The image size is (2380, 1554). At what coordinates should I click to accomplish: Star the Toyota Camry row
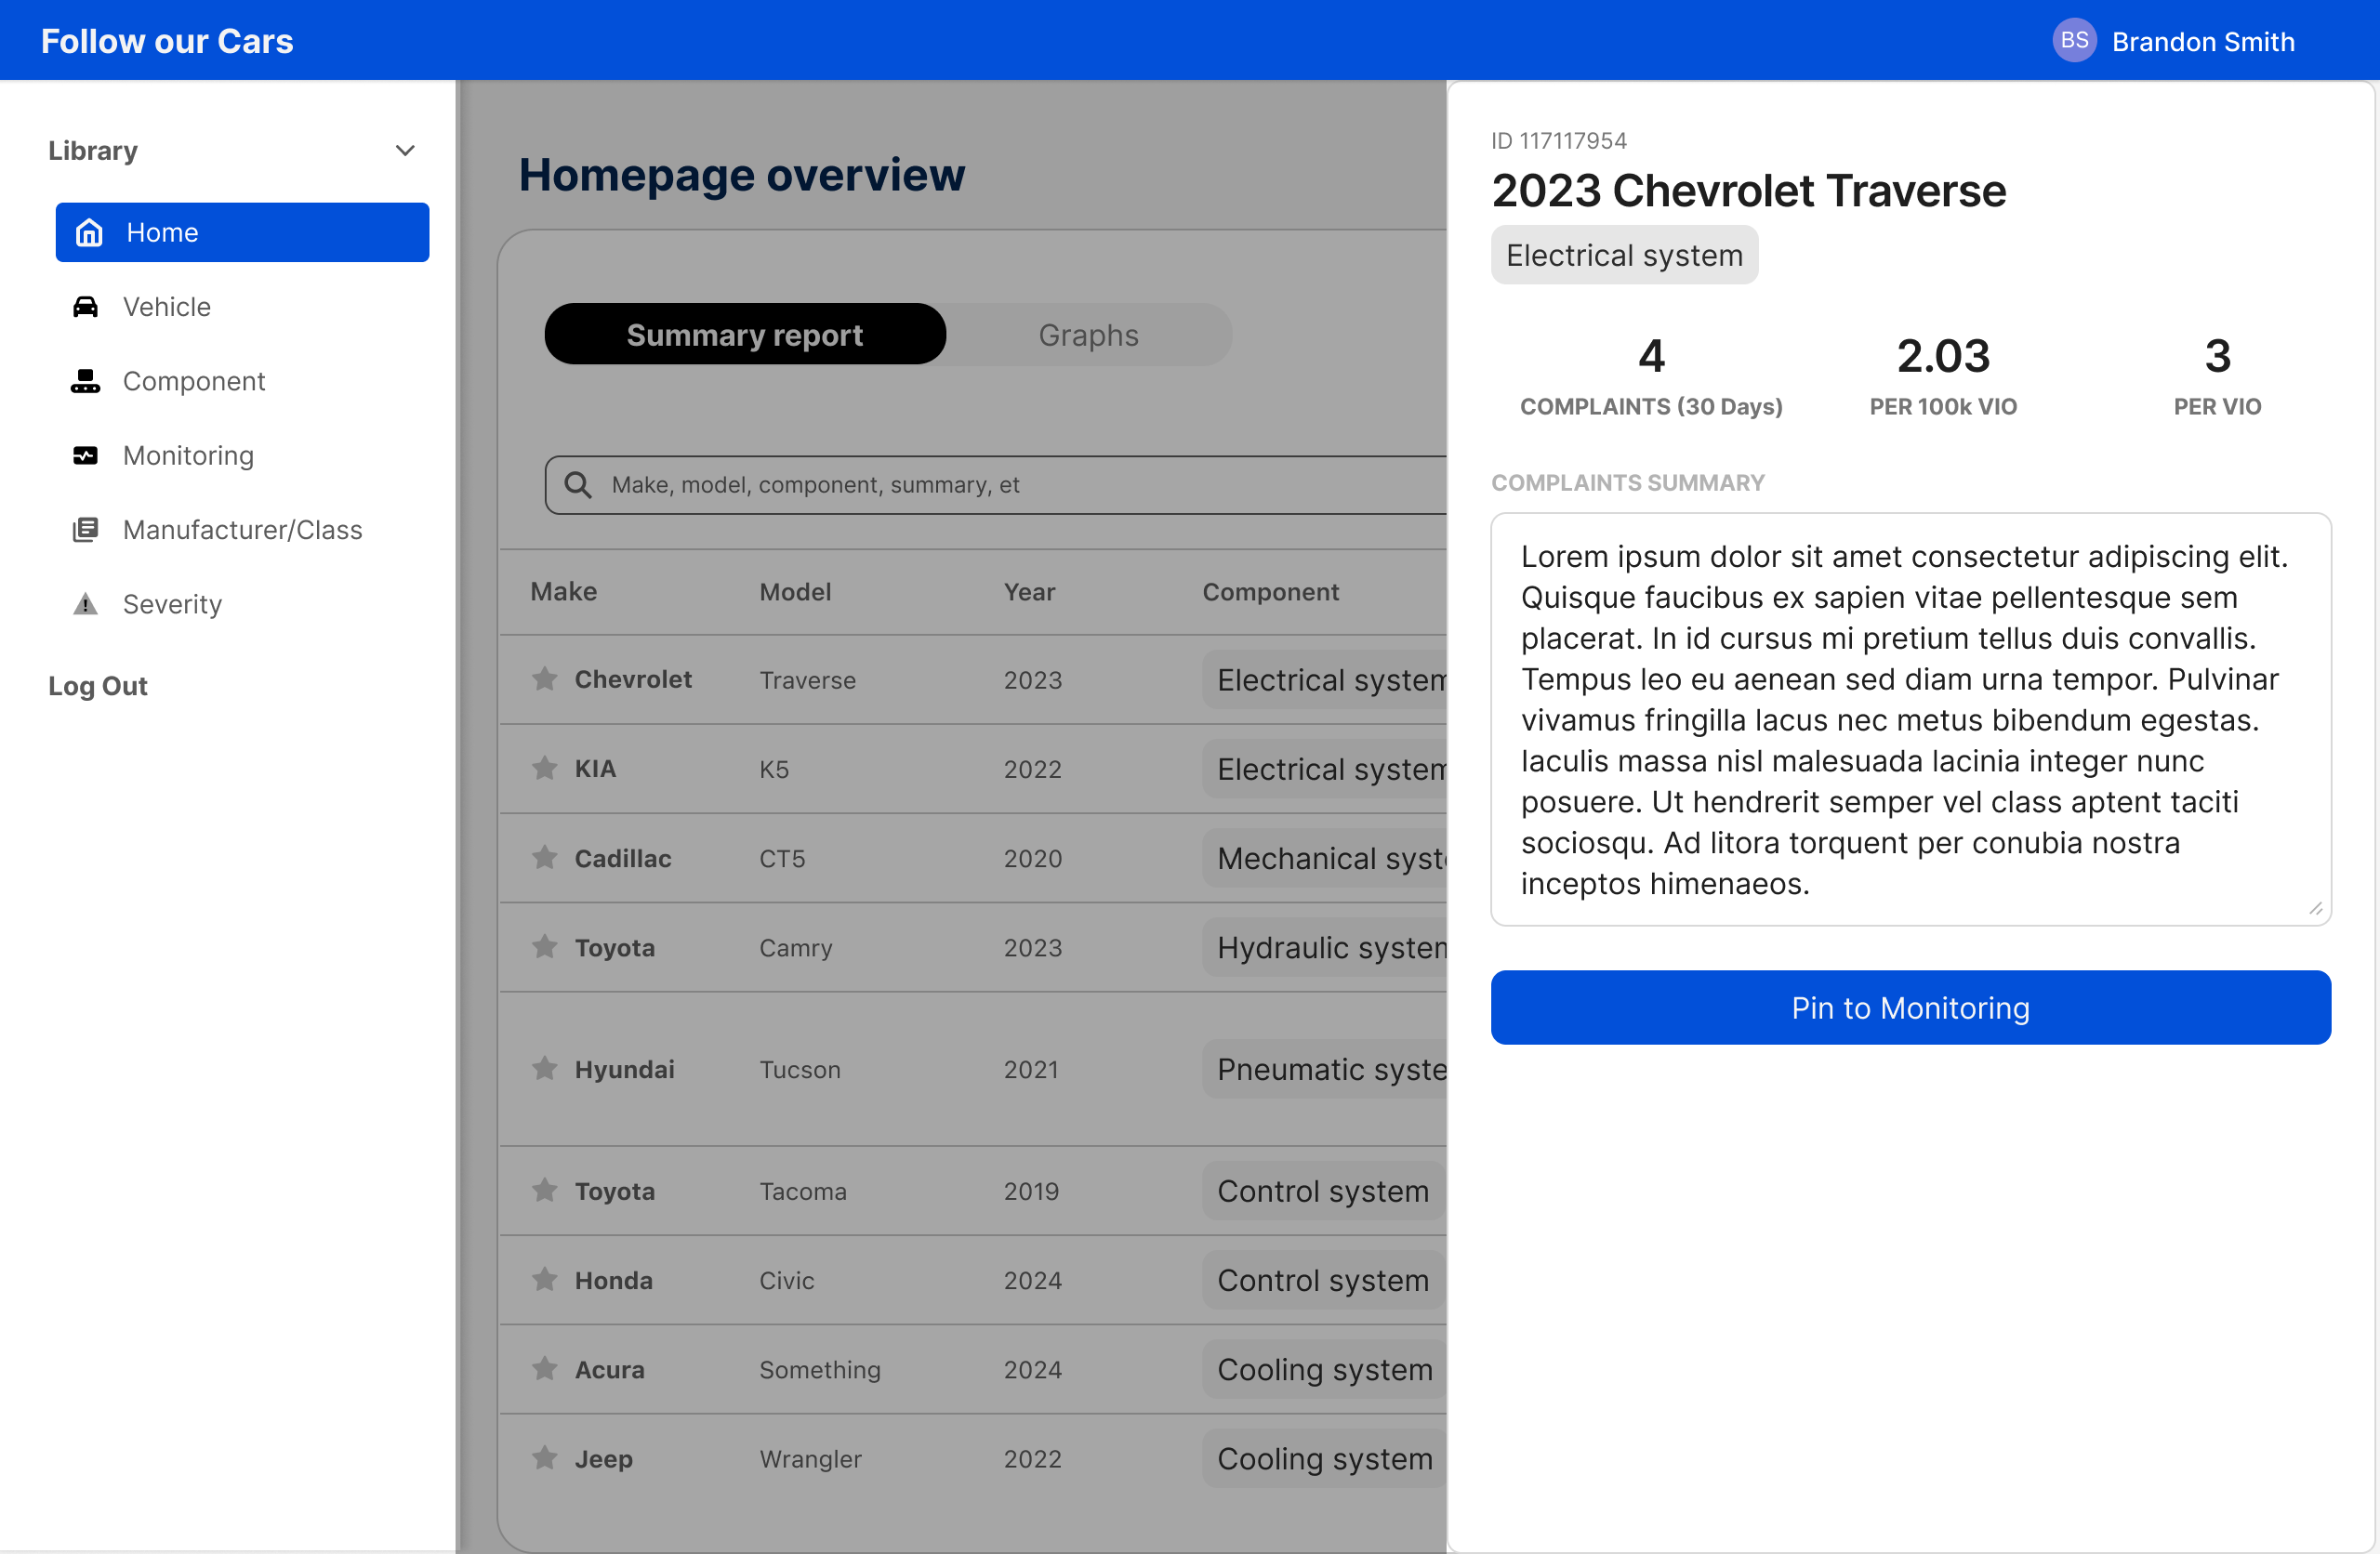tap(545, 947)
